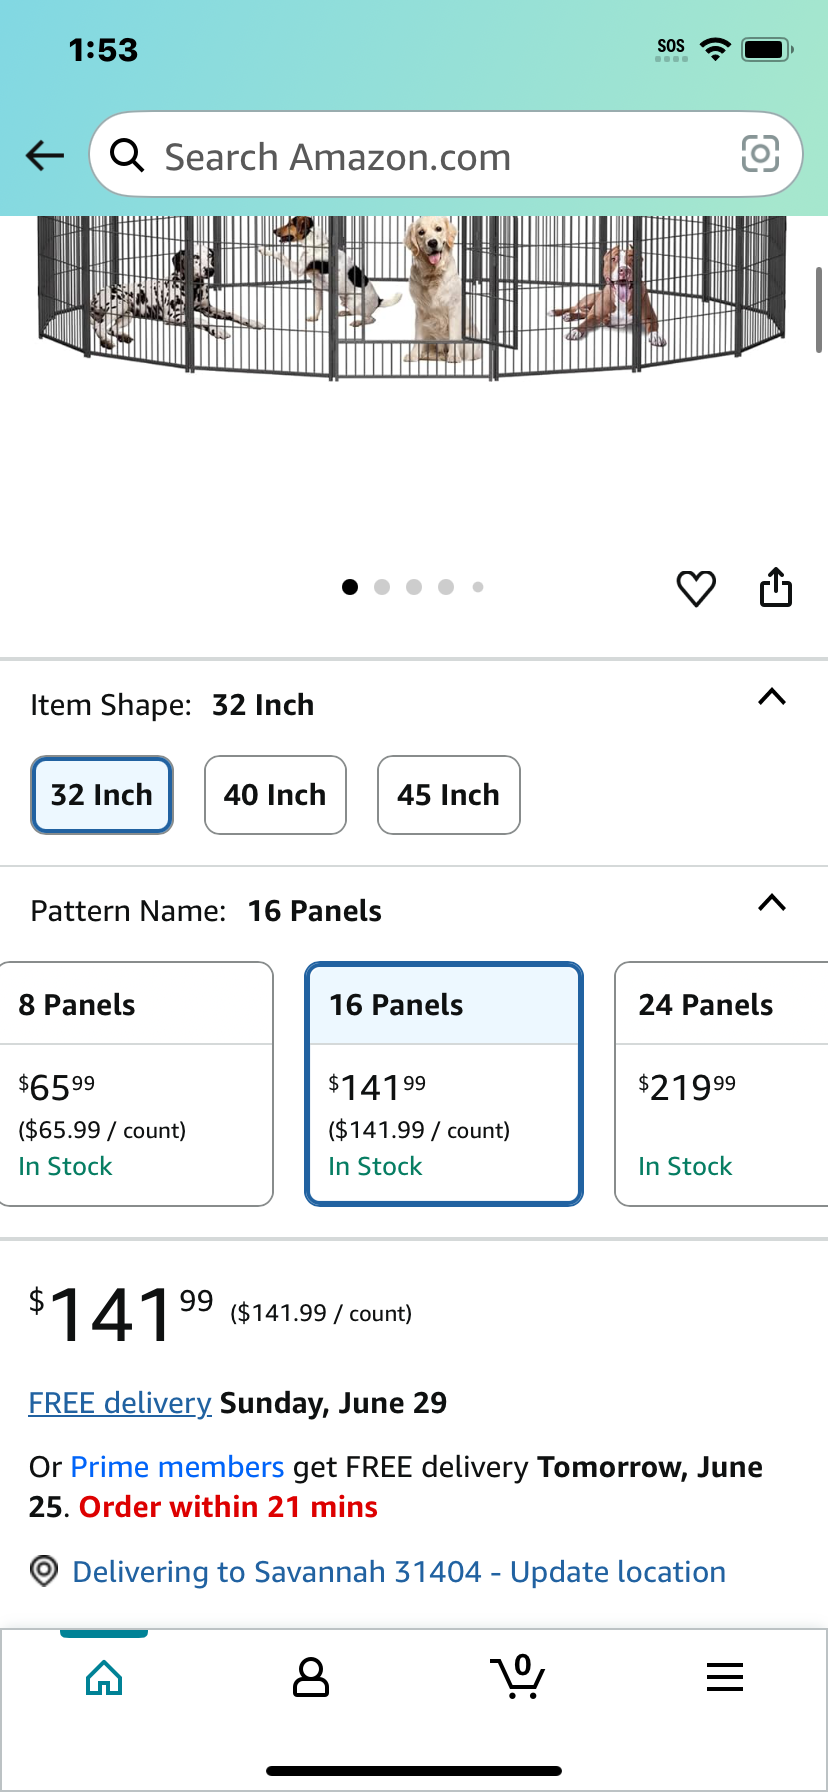The height and width of the screenshot is (1792, 828).
Task: Go to Home tab icon
Action: click(x=104, y=1678)
